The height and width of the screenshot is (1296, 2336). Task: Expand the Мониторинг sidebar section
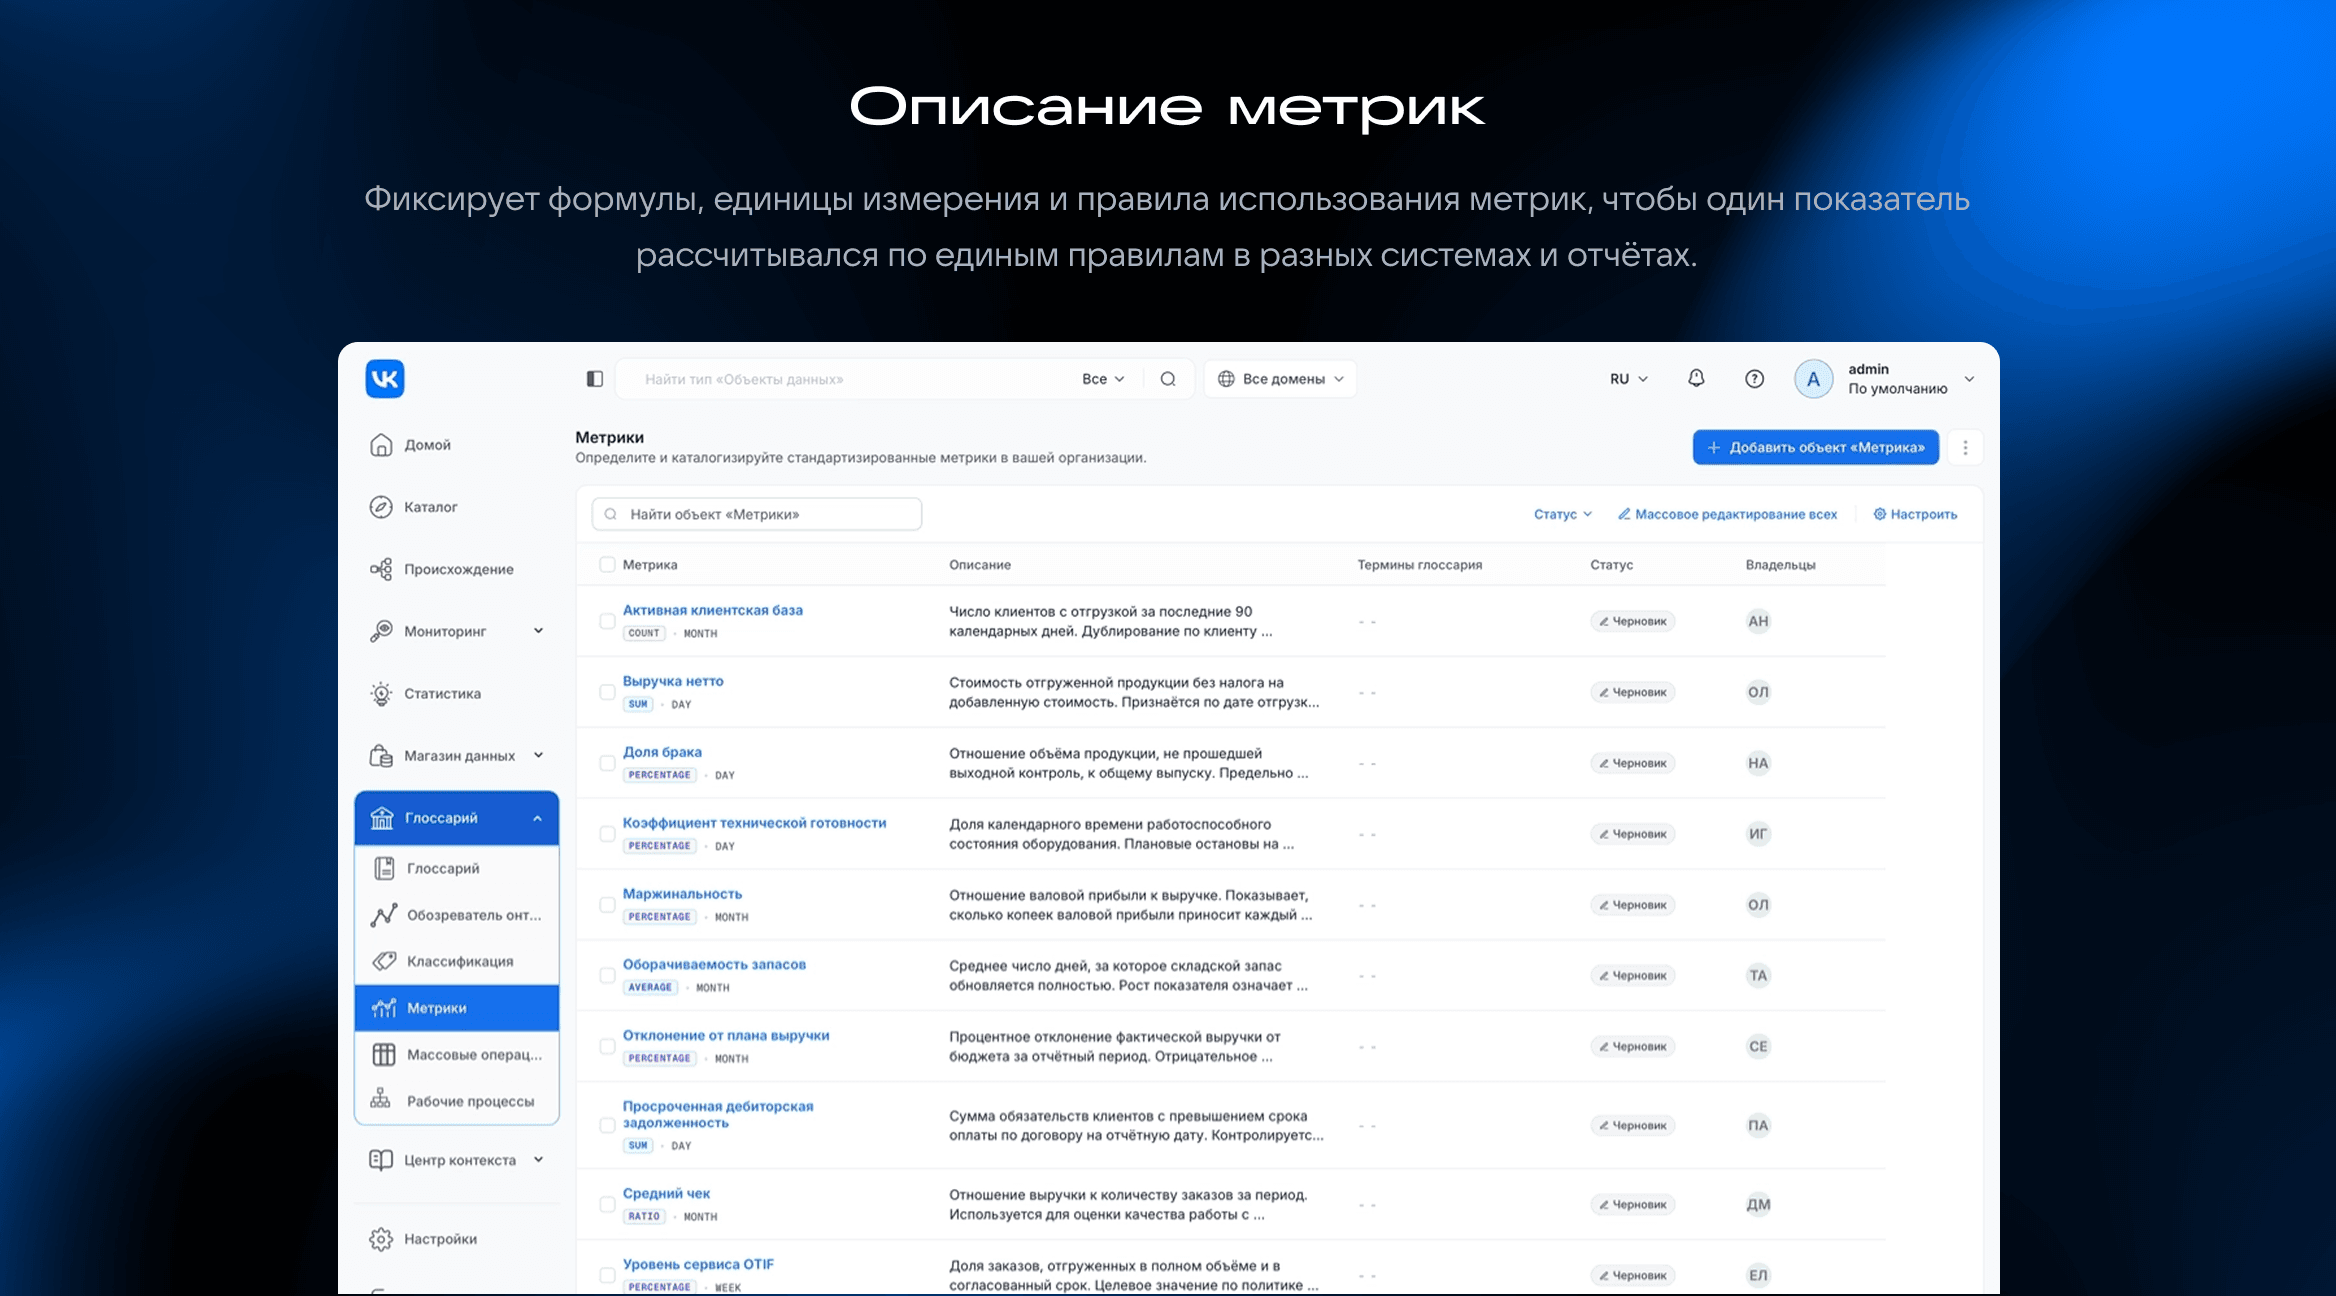(538, 631)
